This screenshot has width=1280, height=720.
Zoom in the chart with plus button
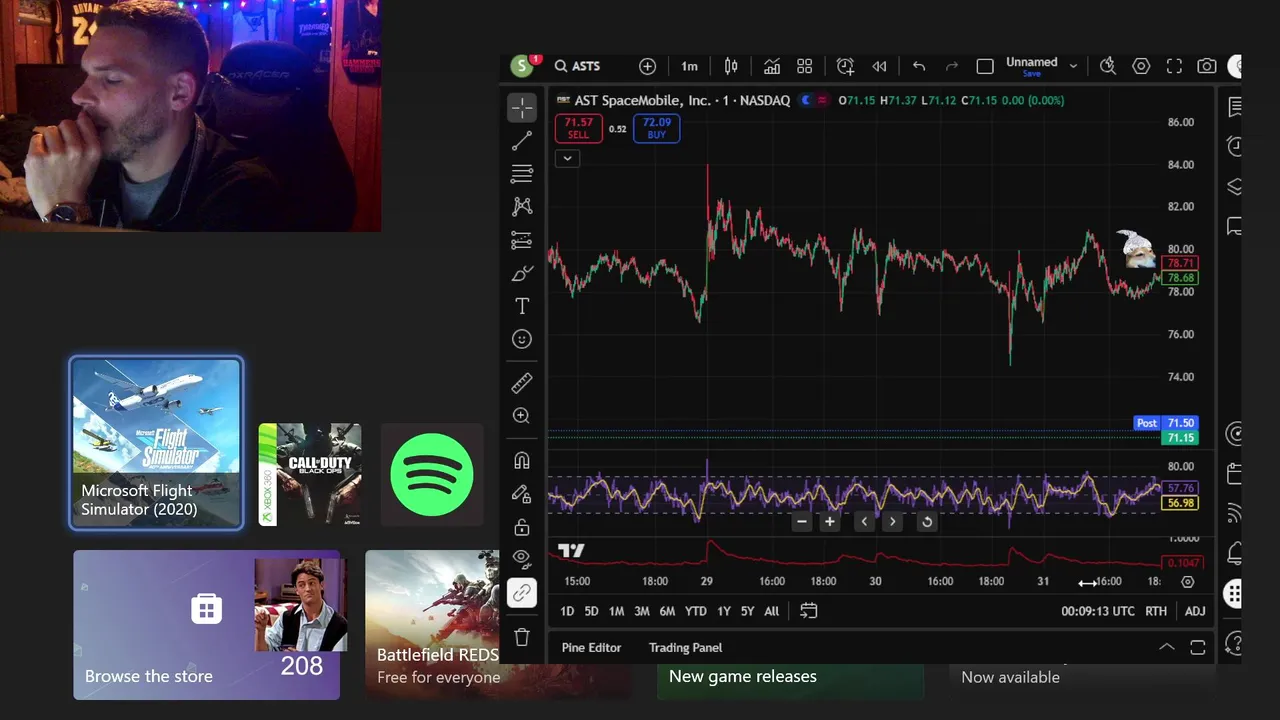pyautogui.click(x=829, y=522)
